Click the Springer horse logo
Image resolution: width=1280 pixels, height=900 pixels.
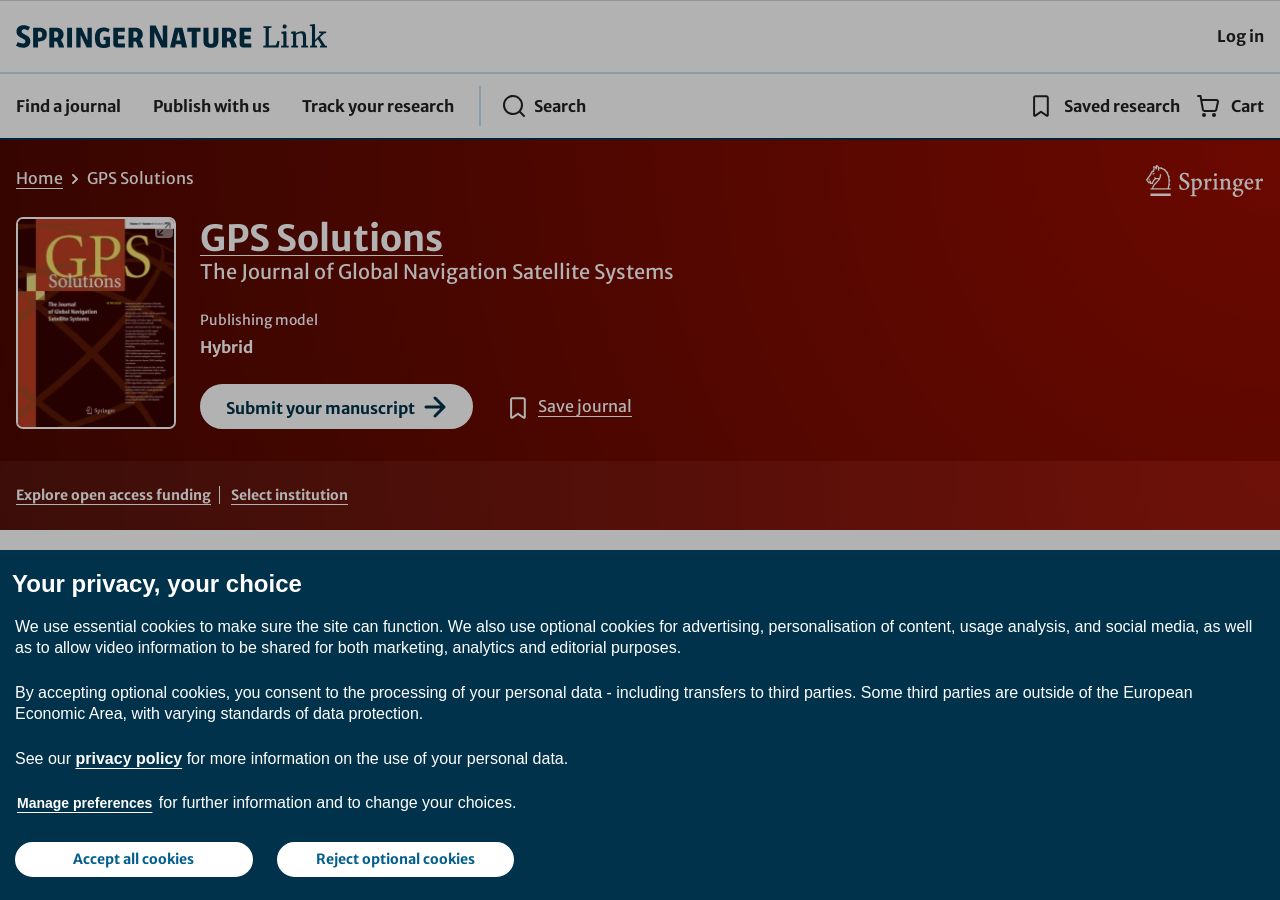click(x=1204, y=181)
